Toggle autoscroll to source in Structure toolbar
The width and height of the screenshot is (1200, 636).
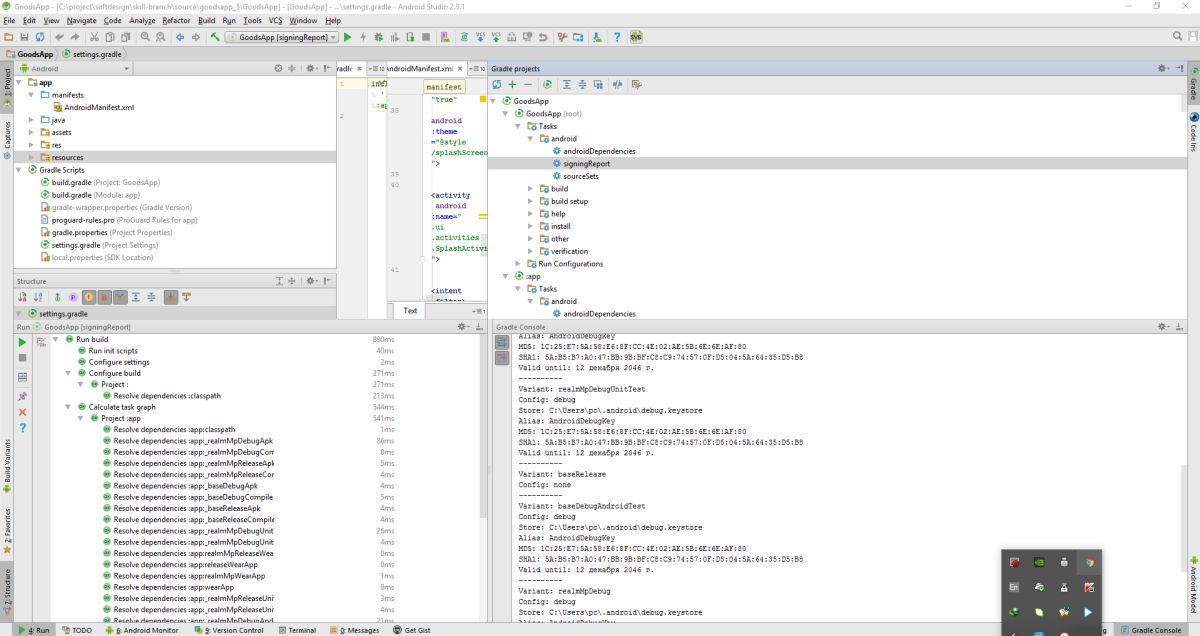pyautogui.click(x=170, y=297)
